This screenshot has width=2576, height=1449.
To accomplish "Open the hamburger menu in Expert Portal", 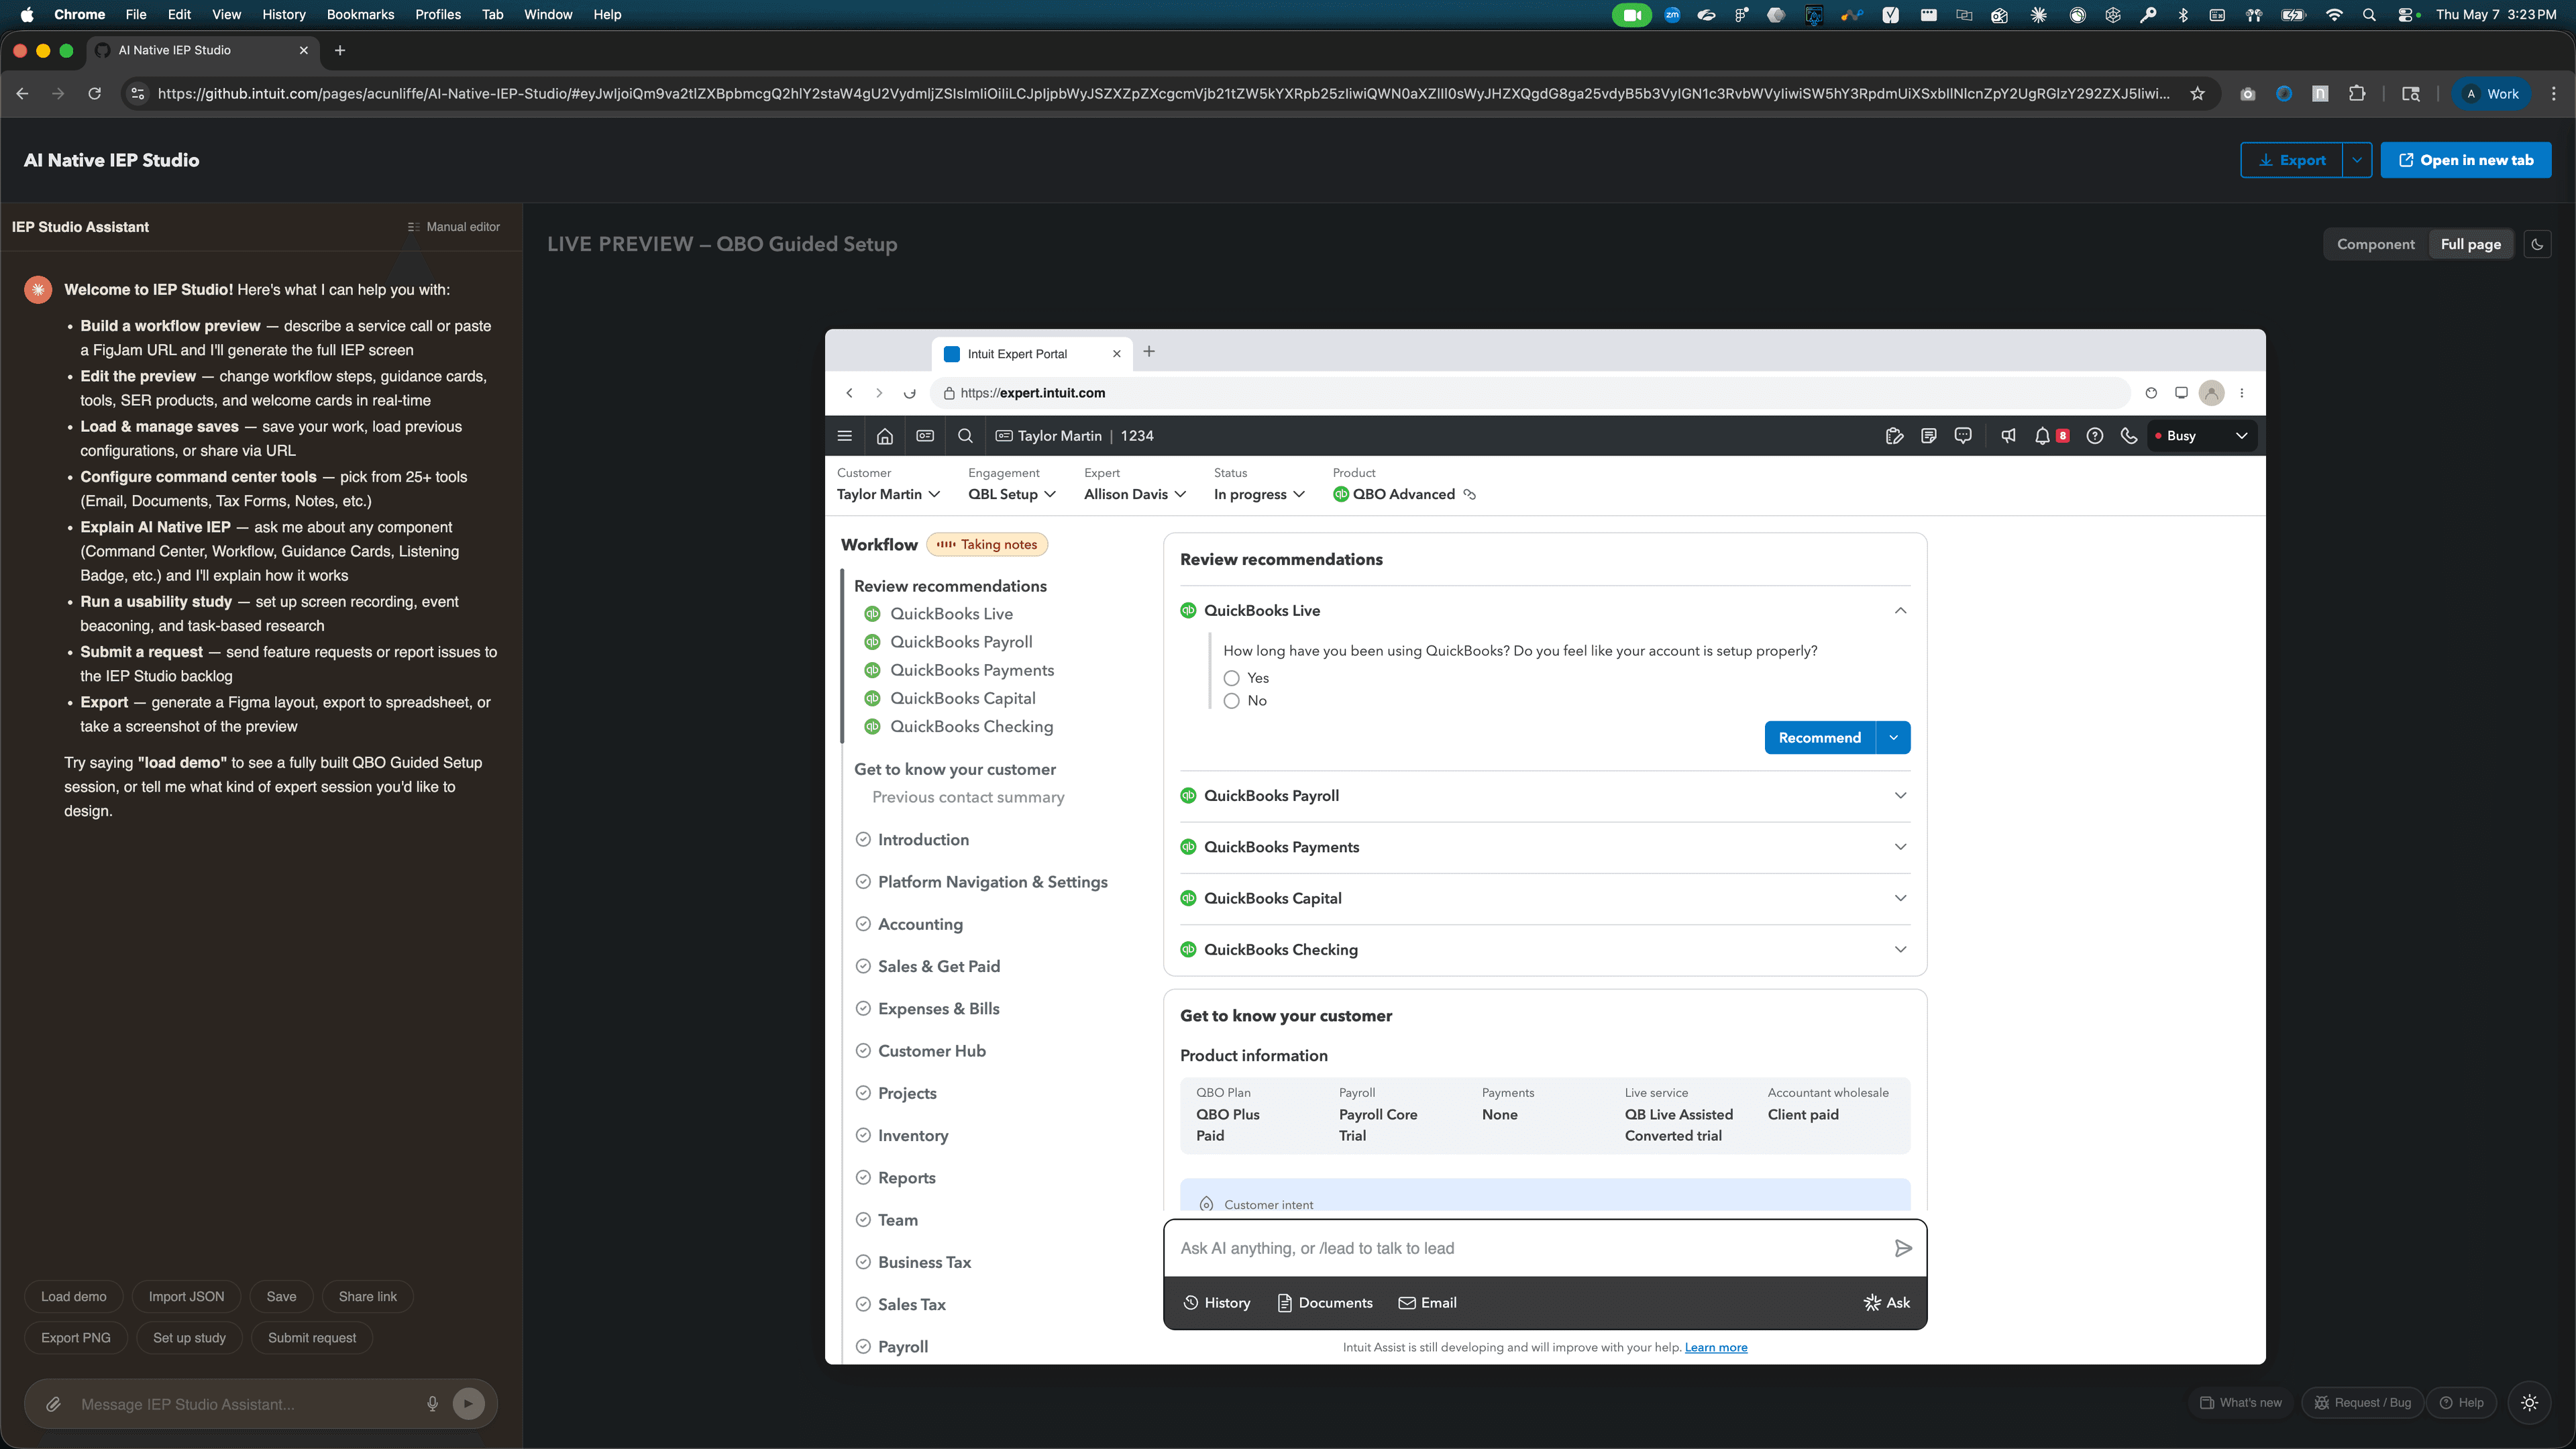I will point(845,436).
